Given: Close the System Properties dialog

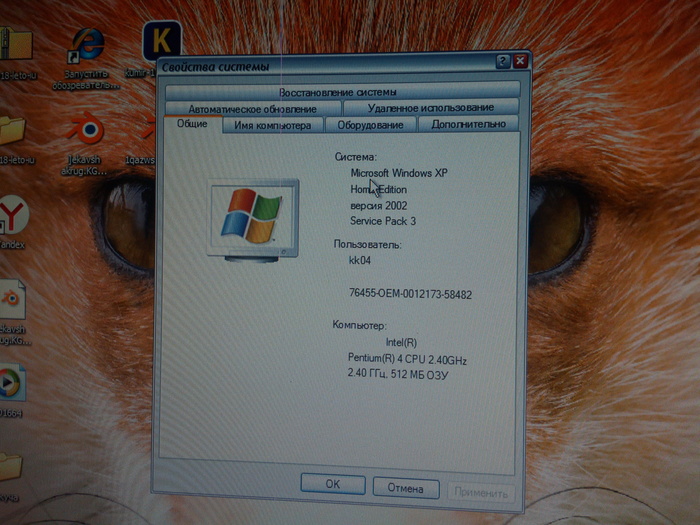Looking at the screenshot, I should click(520, 63).
